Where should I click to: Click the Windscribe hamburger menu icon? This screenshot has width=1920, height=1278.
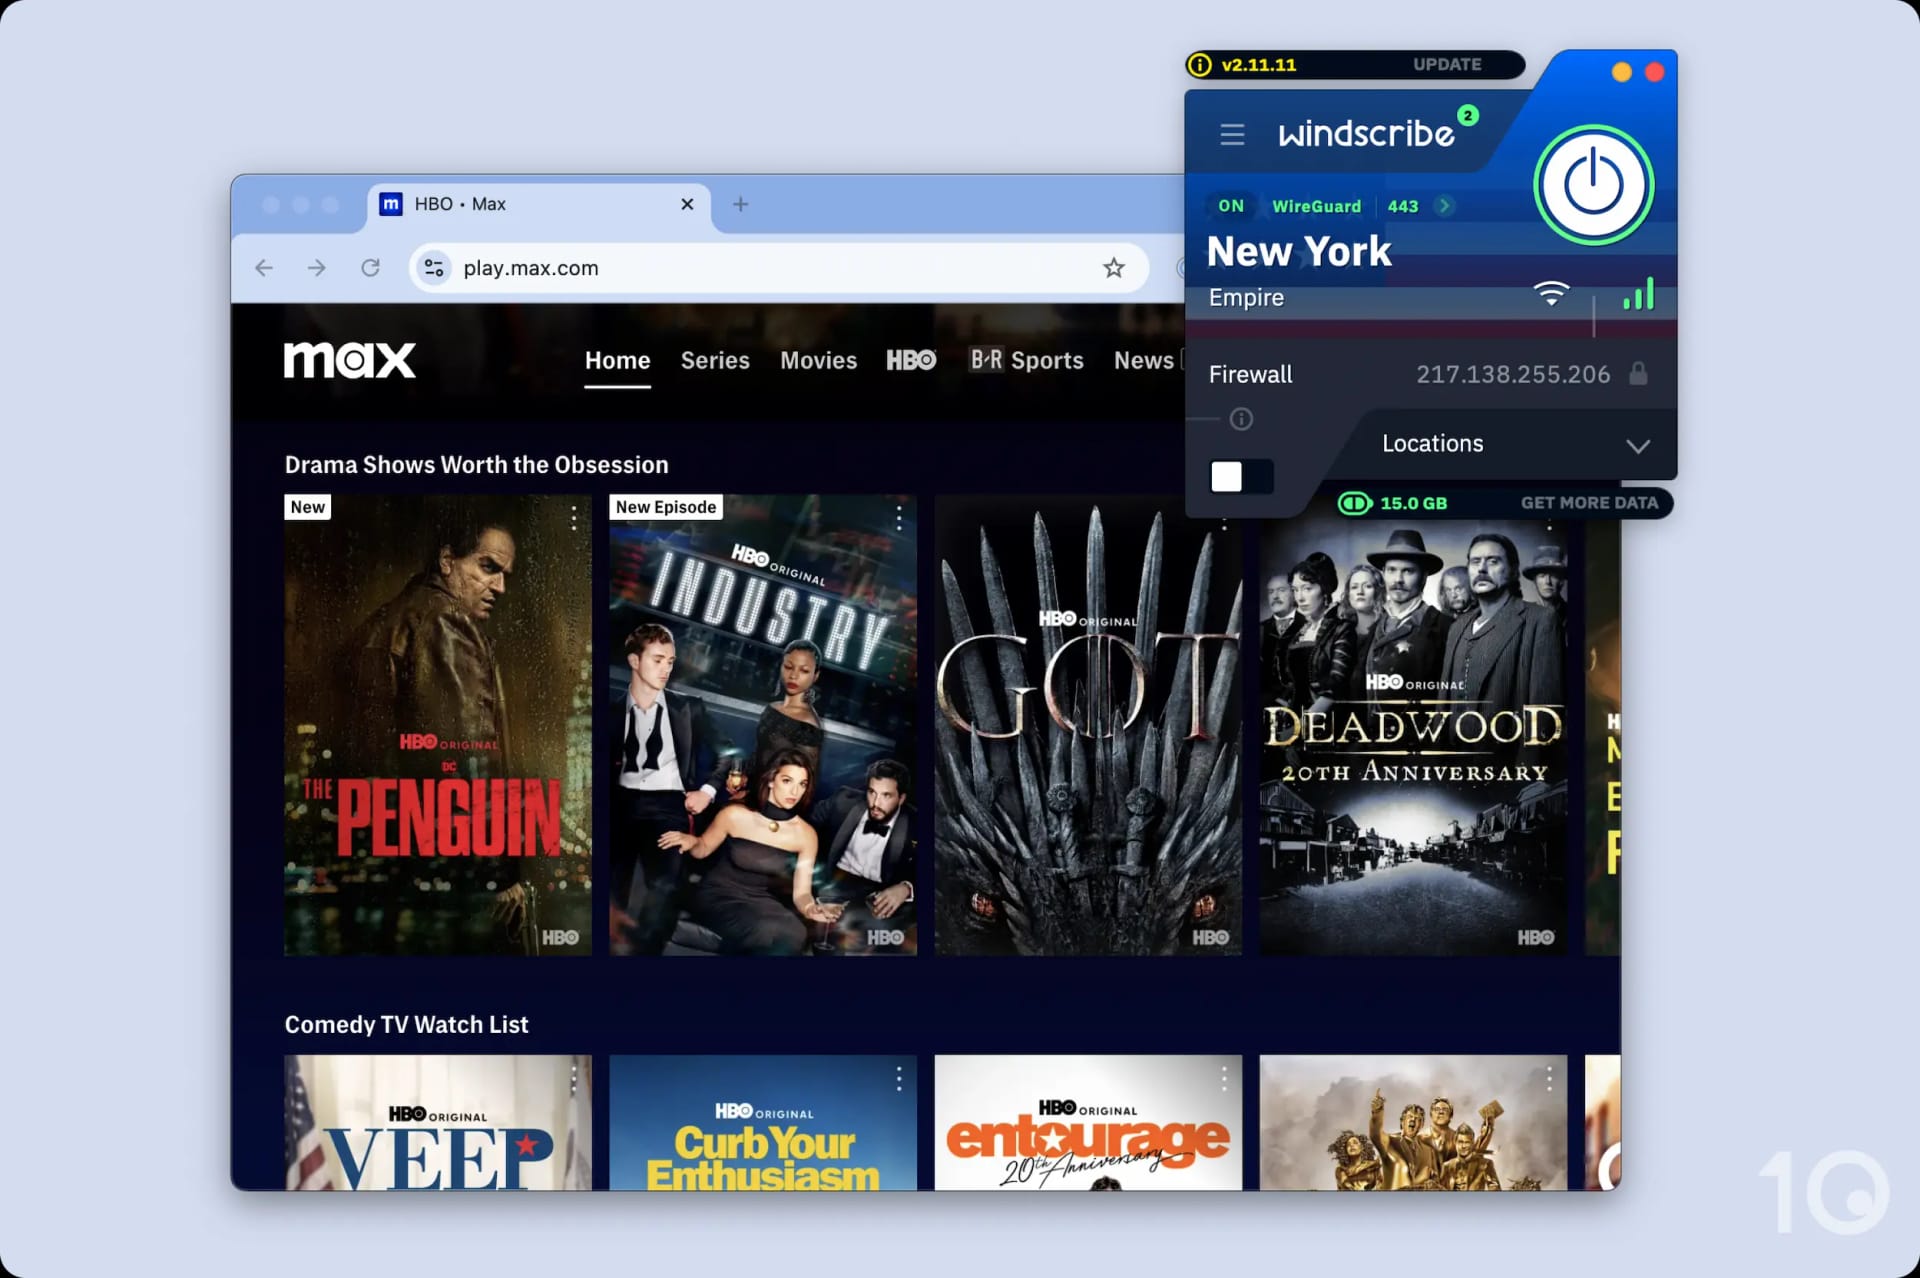pos(1231,133)
